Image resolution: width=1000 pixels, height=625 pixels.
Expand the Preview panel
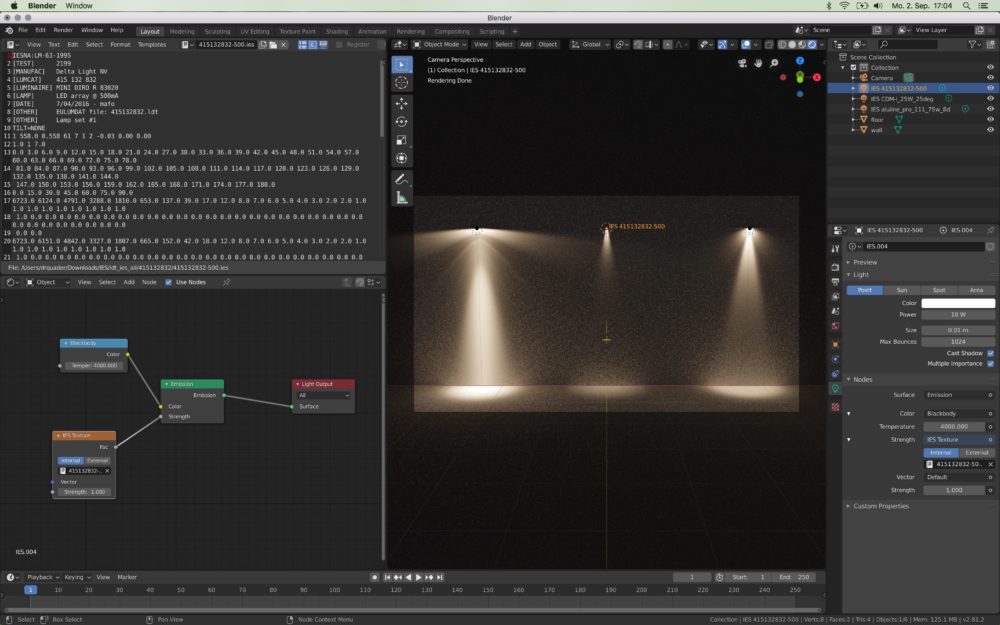(x=865, y=262)
